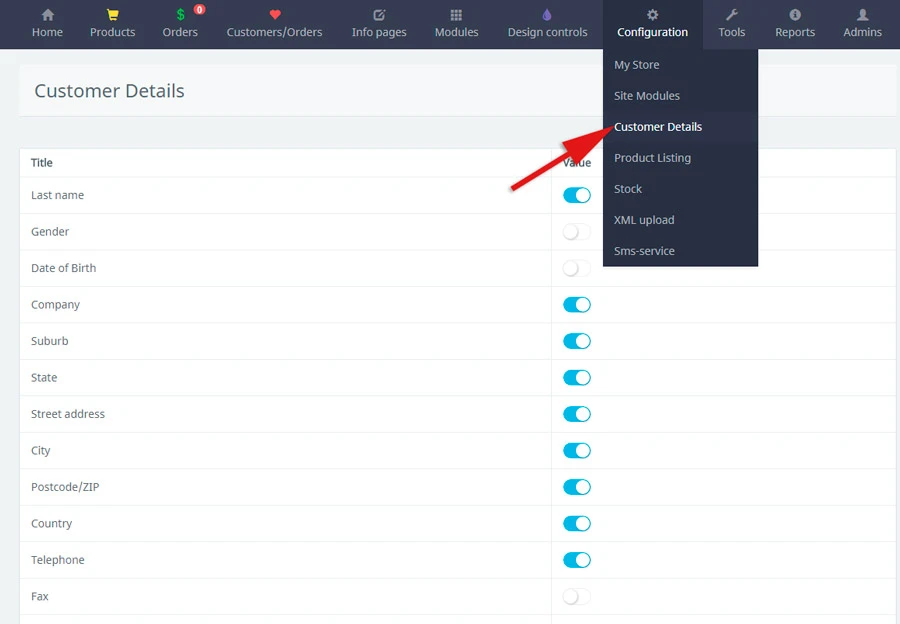Enable the Gender field toggle
Screen dimensions: 900x624
pos(577,232)
